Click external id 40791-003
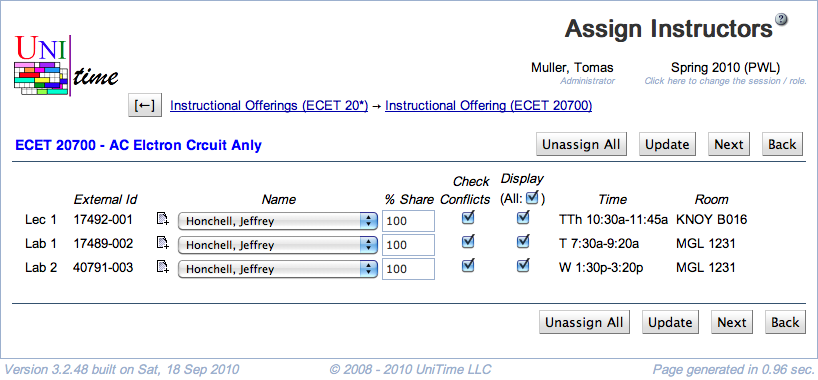Viewport: 818px width, 380px height. click(x=103, y=268)
